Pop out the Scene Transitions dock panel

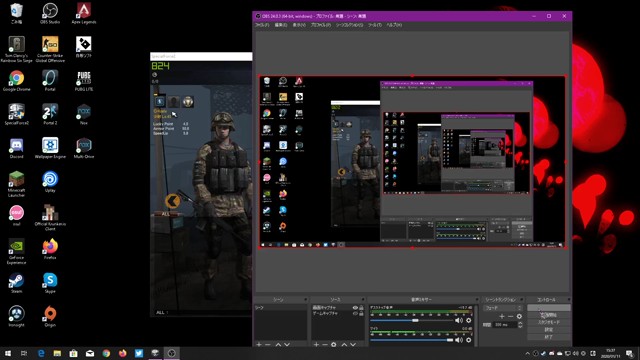pyautogui.click(x=522, y=300)
